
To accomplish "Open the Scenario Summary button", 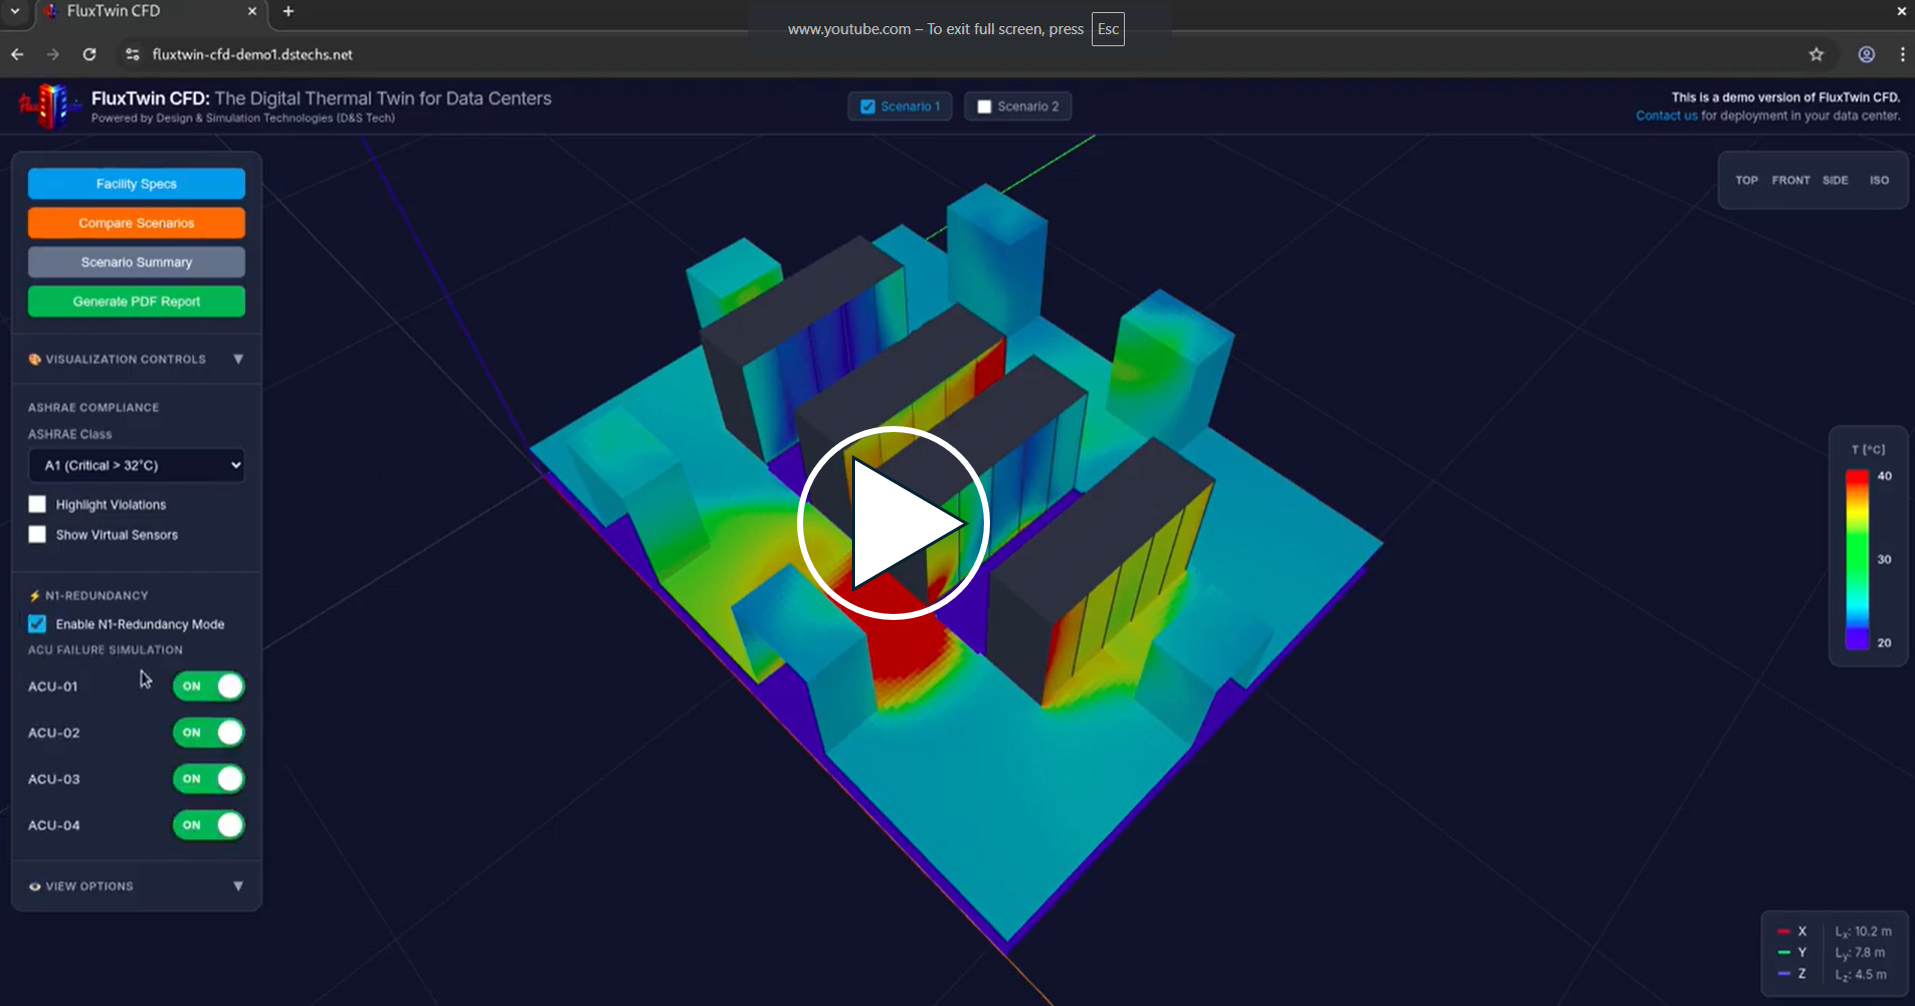I will click(x=137, y=262).
